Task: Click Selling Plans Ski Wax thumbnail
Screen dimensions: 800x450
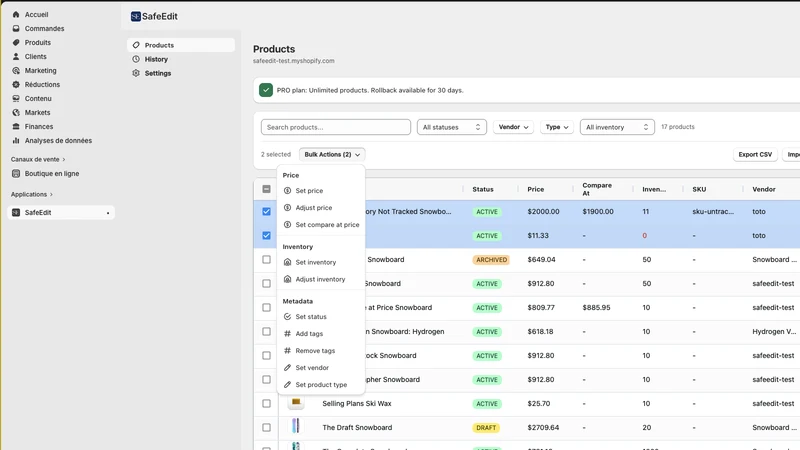Action: (x=295, y=403)
